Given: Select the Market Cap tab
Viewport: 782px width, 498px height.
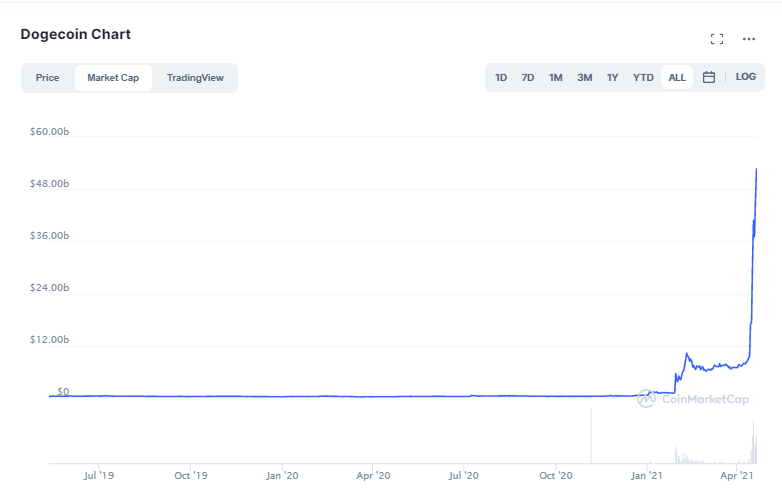Looking at the screenshot, I should (x=113, y=78).
